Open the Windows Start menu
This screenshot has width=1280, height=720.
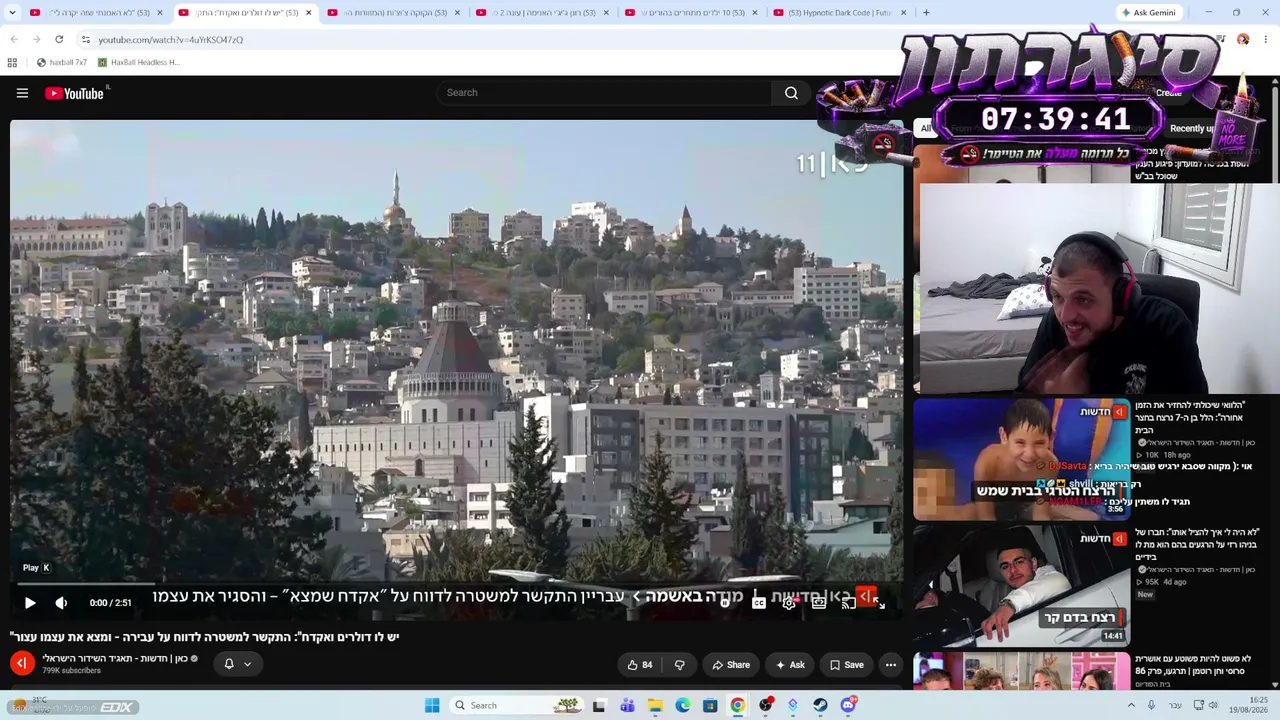[432, 706]
